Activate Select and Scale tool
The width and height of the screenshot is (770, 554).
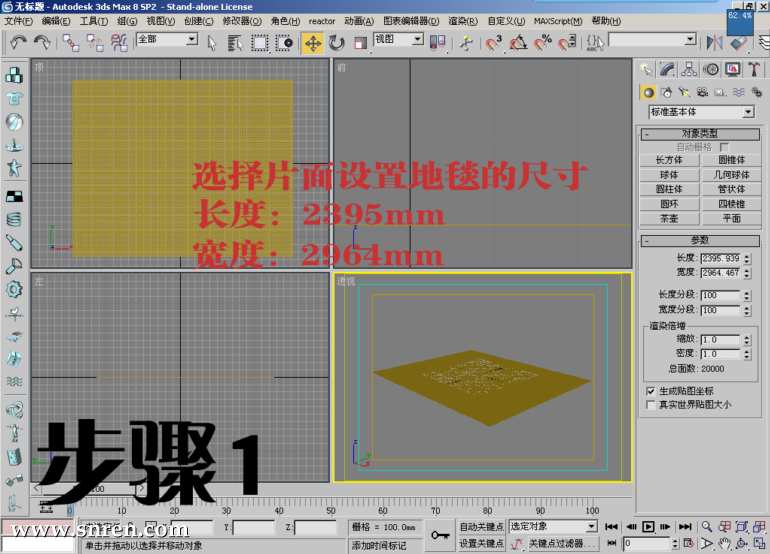tap(360, 43)
